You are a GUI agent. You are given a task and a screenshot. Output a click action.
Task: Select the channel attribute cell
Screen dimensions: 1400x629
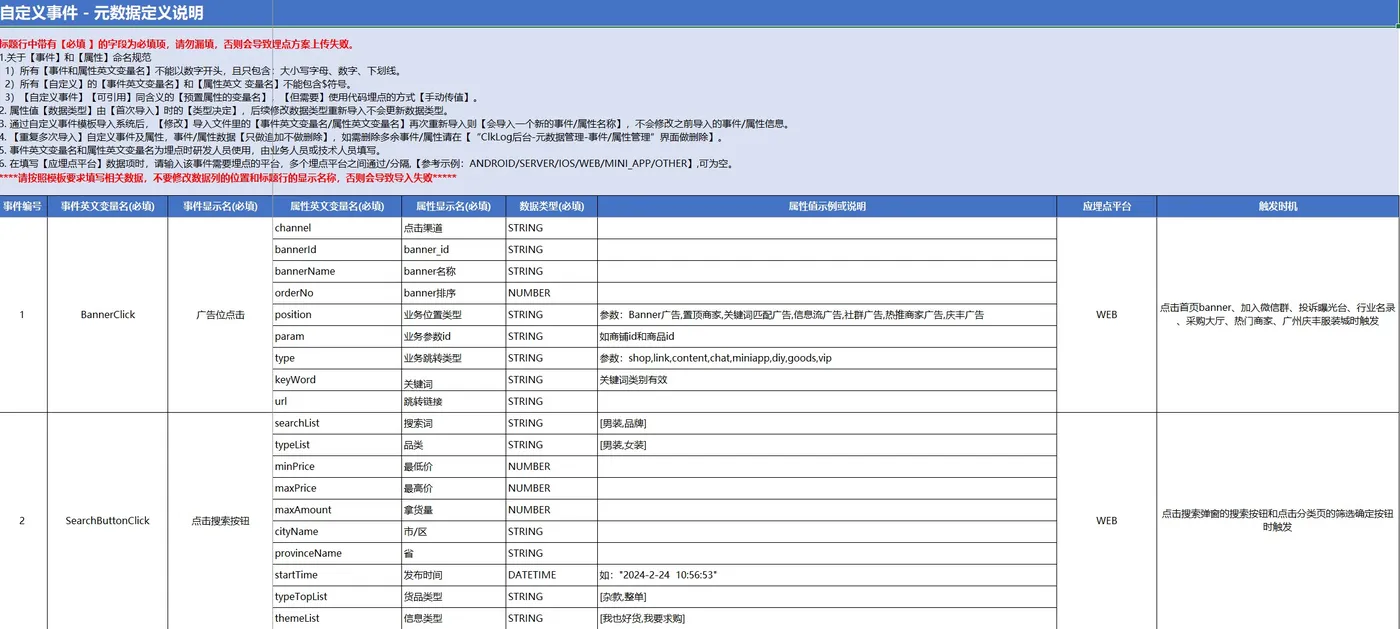click(x=337, y=228)
